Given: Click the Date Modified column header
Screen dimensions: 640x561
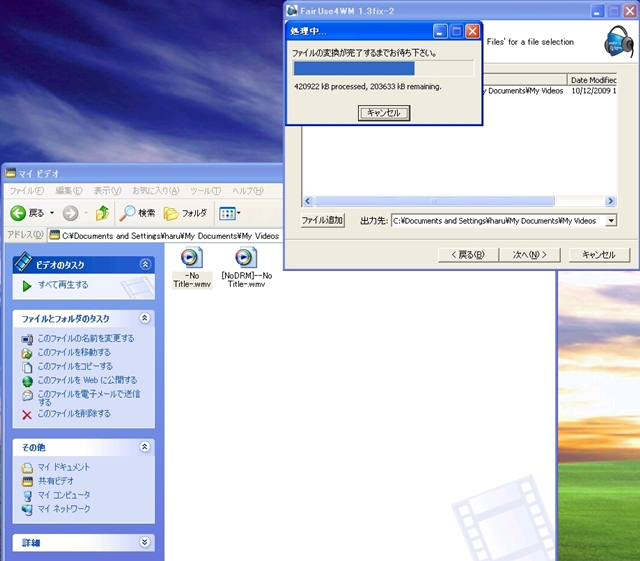Looking at the screenshot, I should click(592, 80).
